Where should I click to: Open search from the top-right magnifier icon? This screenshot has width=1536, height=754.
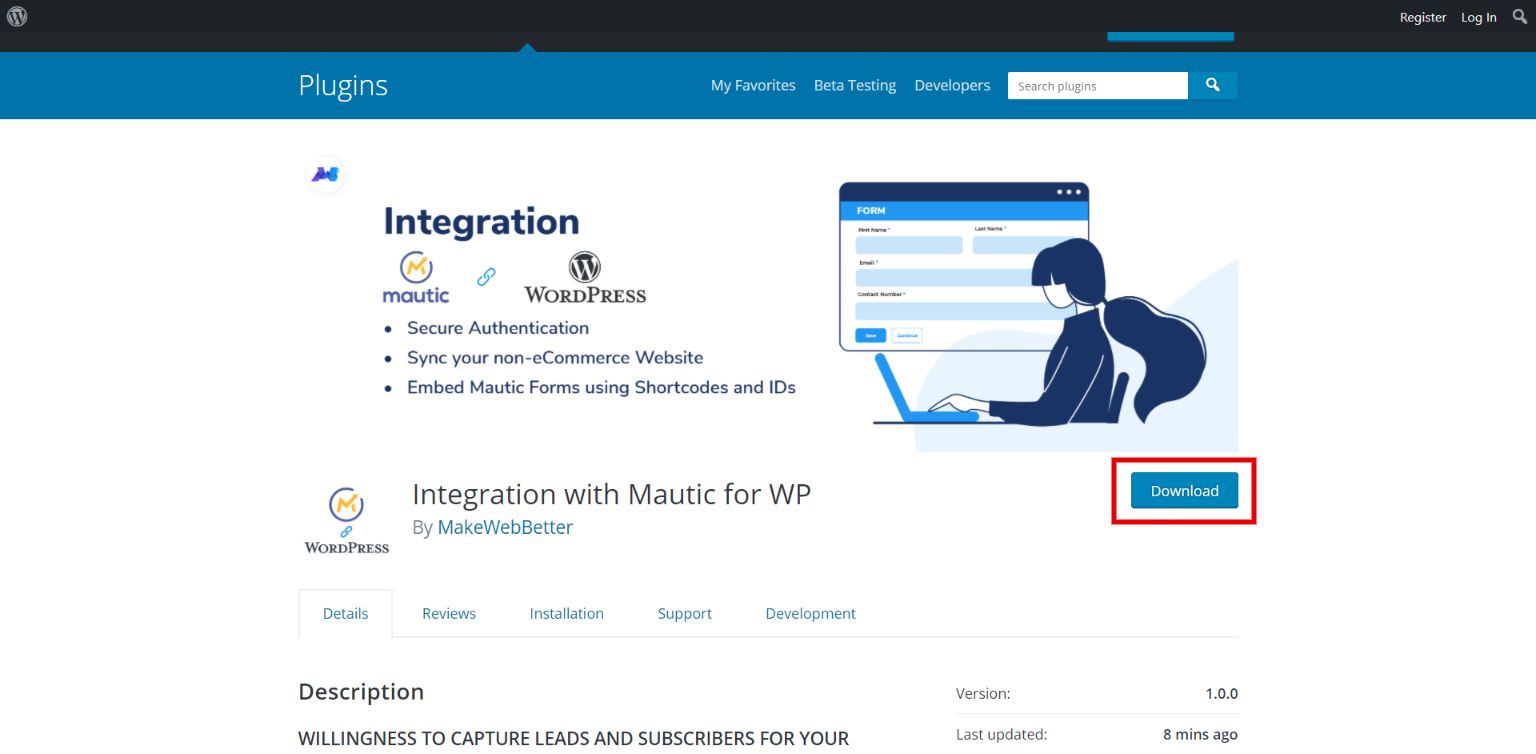[1519, 17]
